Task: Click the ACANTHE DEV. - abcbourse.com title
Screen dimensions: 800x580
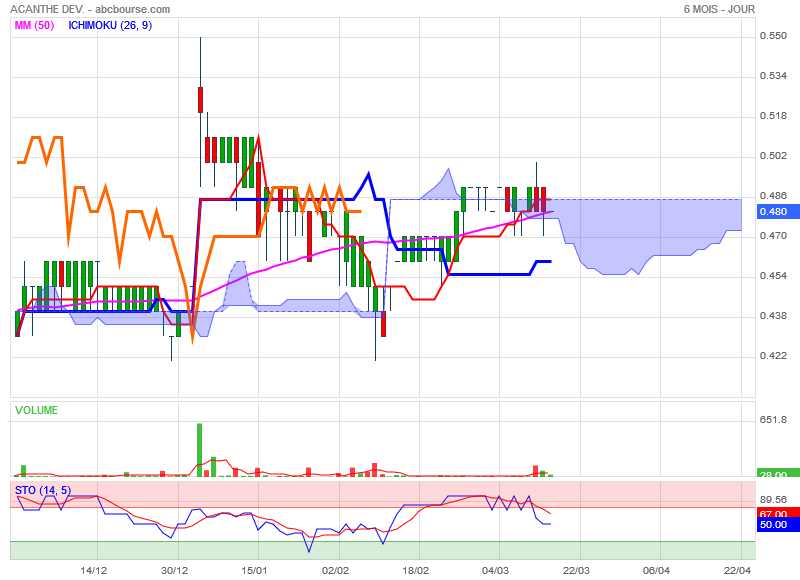Action: click(x=90, y=9)
